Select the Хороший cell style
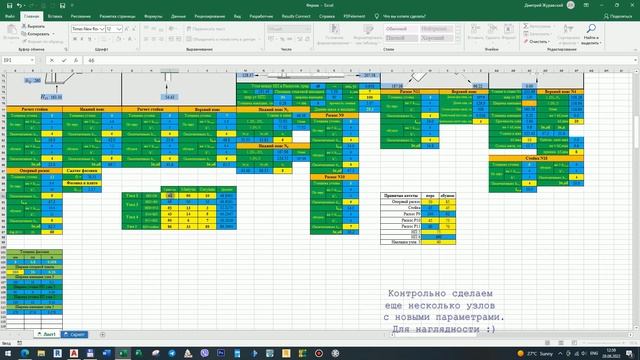Viewport: 640px width, 360px height. coord(436,38)
